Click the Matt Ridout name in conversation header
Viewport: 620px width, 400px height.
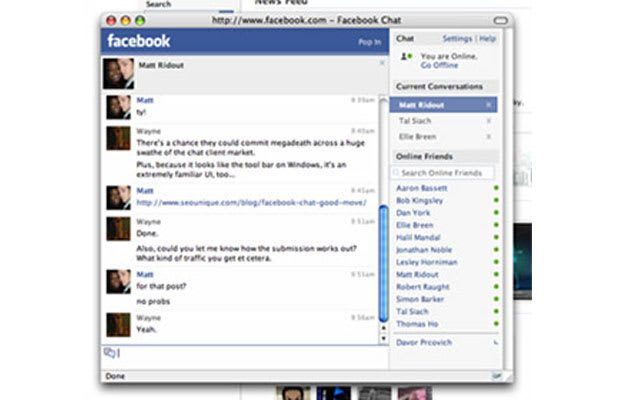161,65
